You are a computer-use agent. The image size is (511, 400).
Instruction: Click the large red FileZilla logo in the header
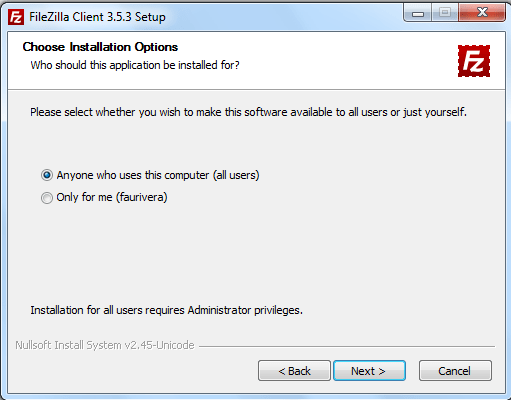coord(474,61)
